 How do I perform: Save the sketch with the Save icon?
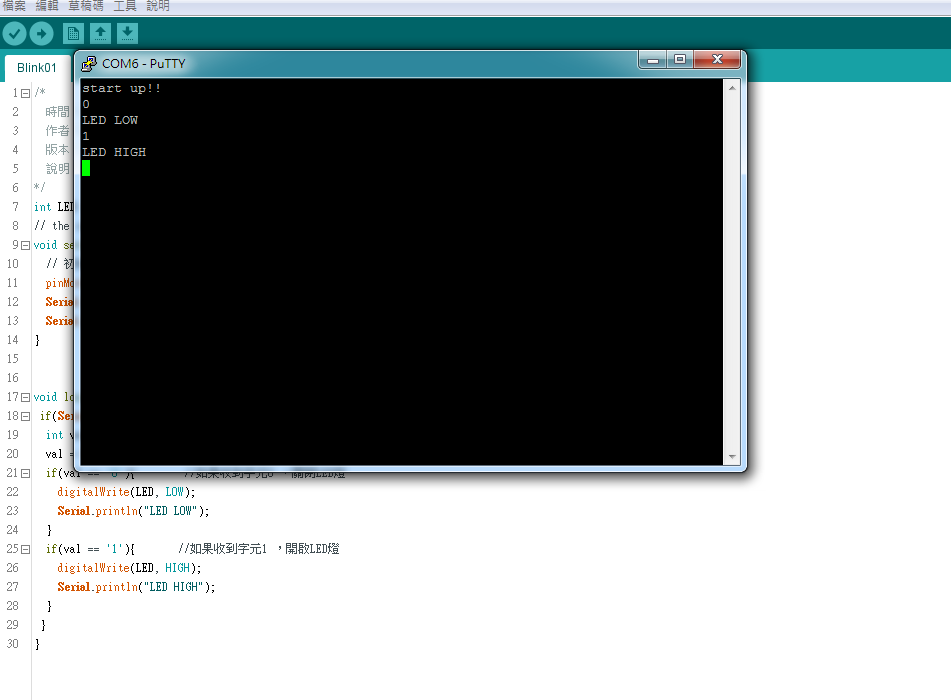[x=127, y=33]
